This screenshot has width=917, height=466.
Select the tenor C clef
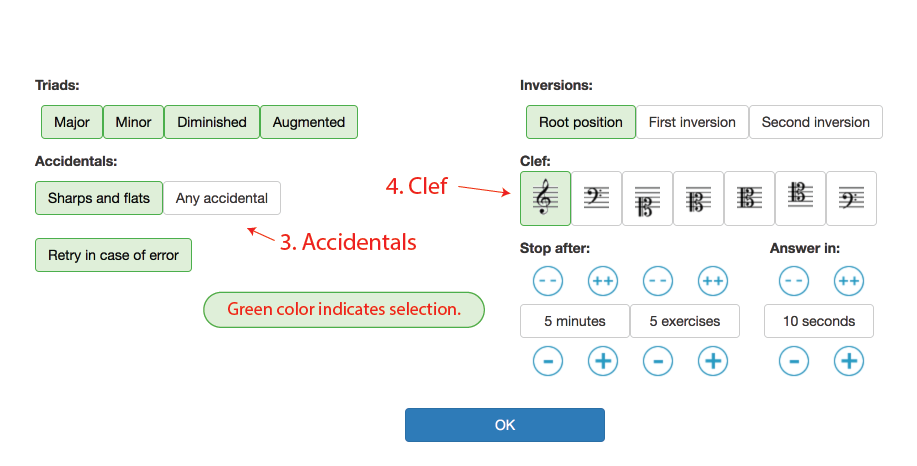click(800, 198)
